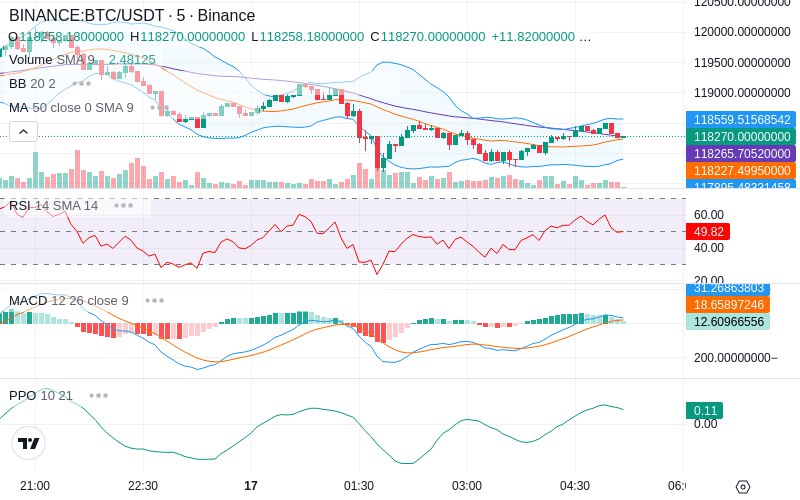Click the 119000.00000000 price axis label
This screenshot has width=800, height=500.
point(742,93)
